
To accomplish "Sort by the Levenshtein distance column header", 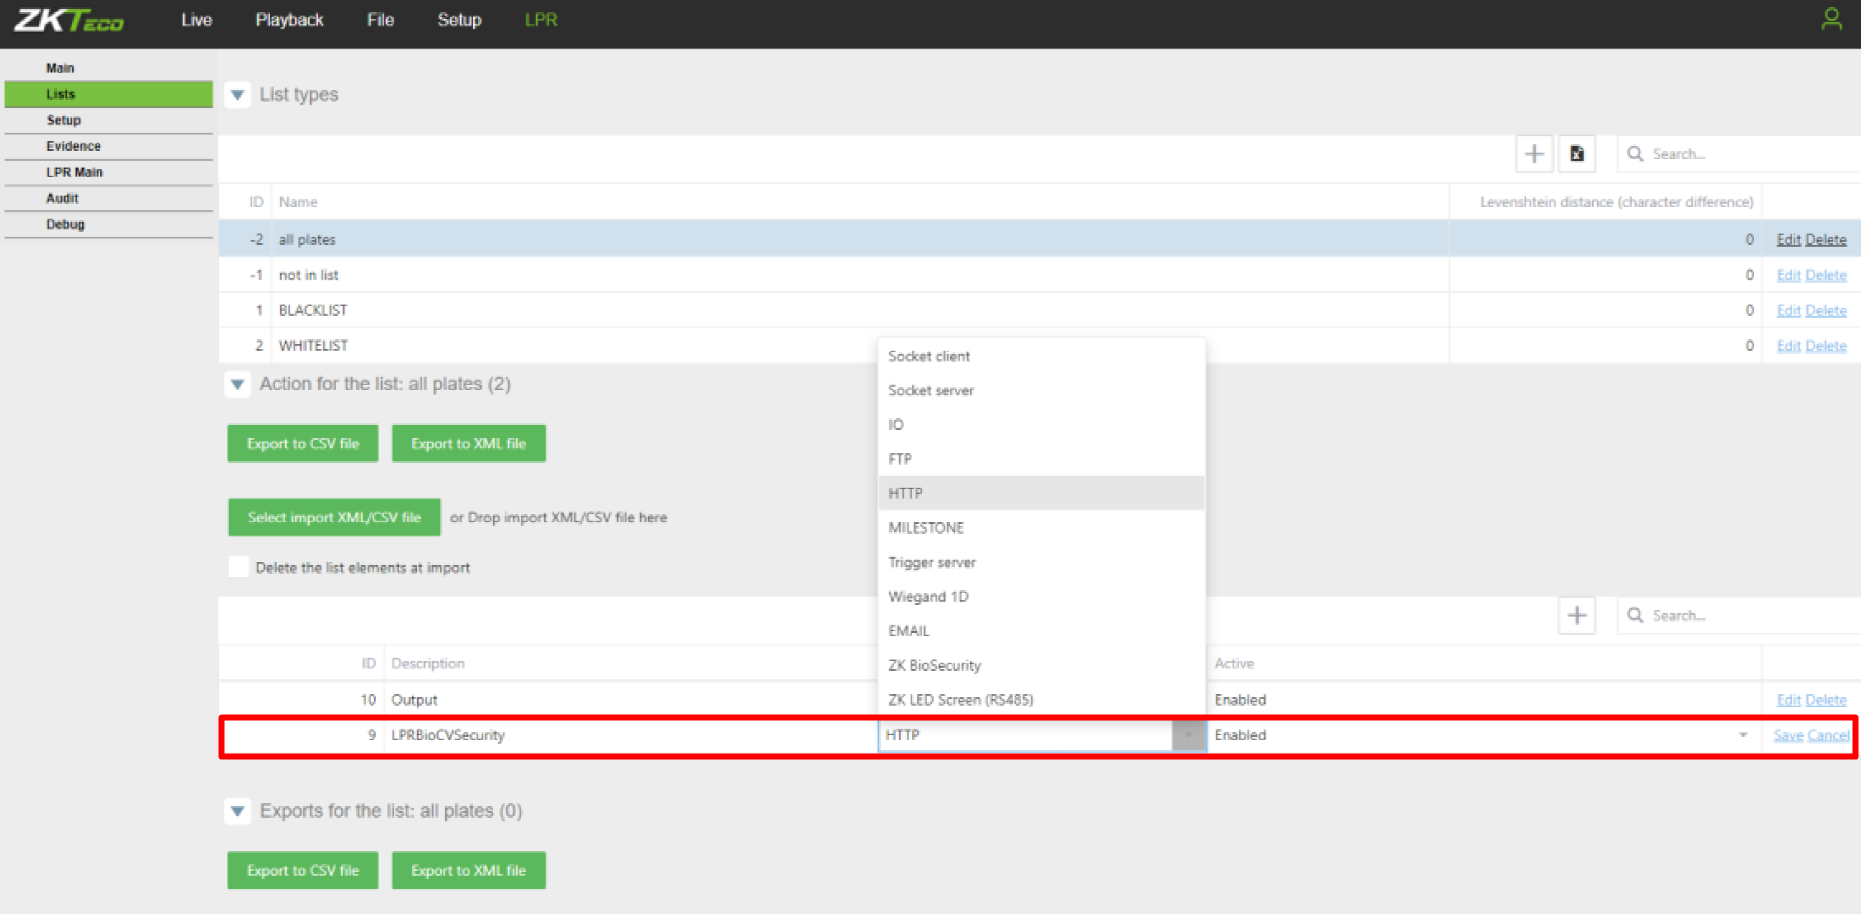I will 1616,202.
